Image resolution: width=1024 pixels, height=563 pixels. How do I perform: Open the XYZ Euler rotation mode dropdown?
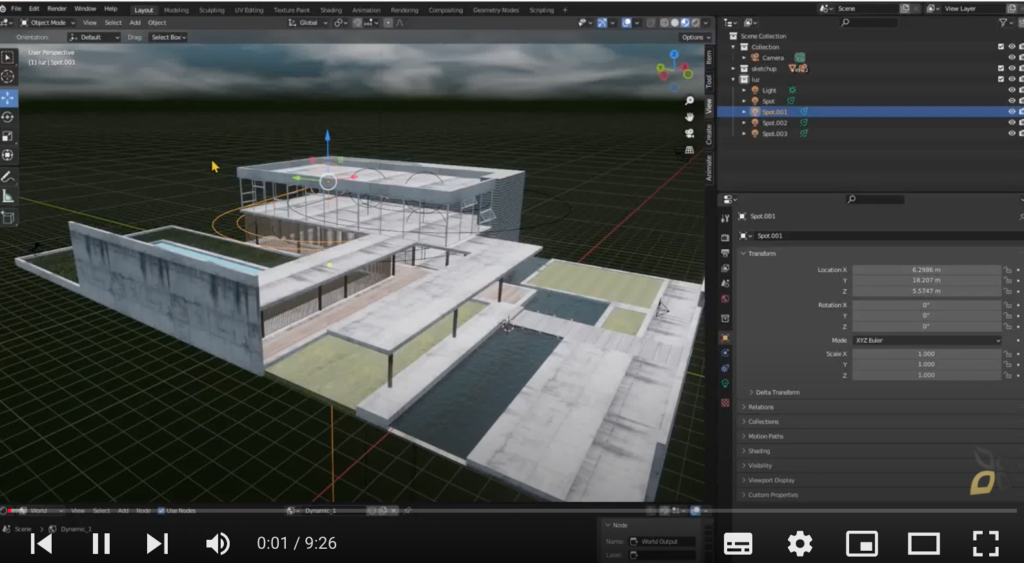click(926, 340)
